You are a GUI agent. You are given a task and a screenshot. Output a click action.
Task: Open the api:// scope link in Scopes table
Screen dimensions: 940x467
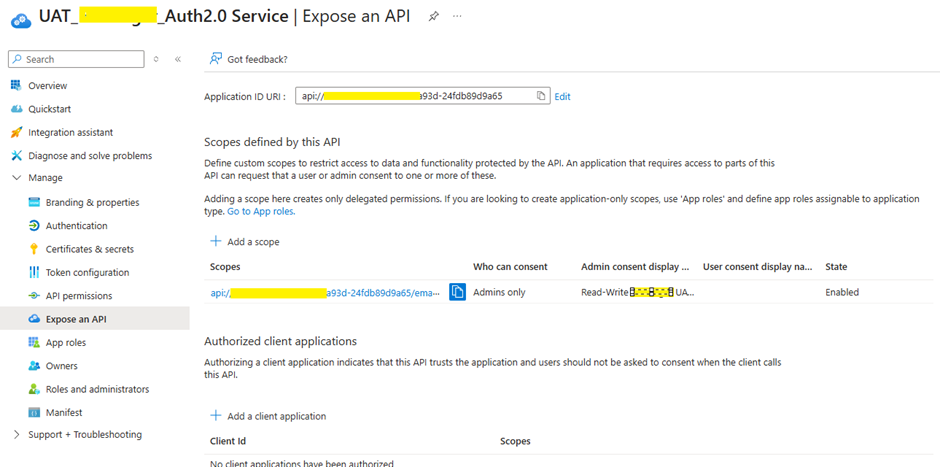(x=325, y=293)
